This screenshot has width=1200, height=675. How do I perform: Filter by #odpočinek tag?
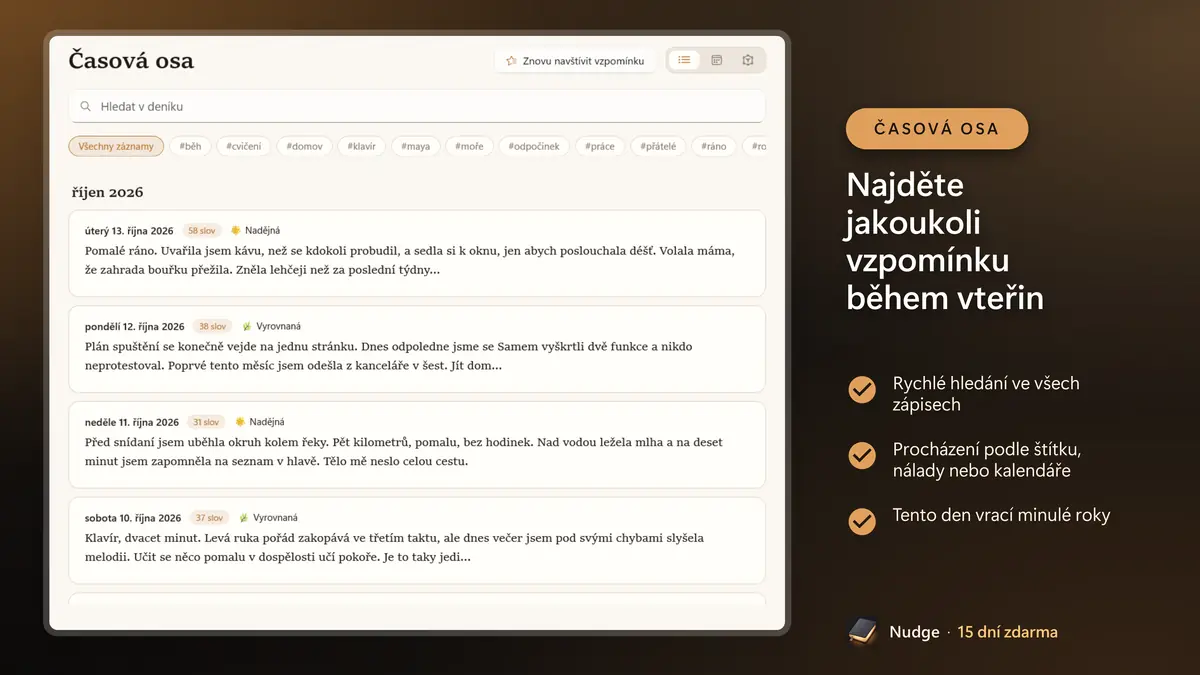[534, 146]
